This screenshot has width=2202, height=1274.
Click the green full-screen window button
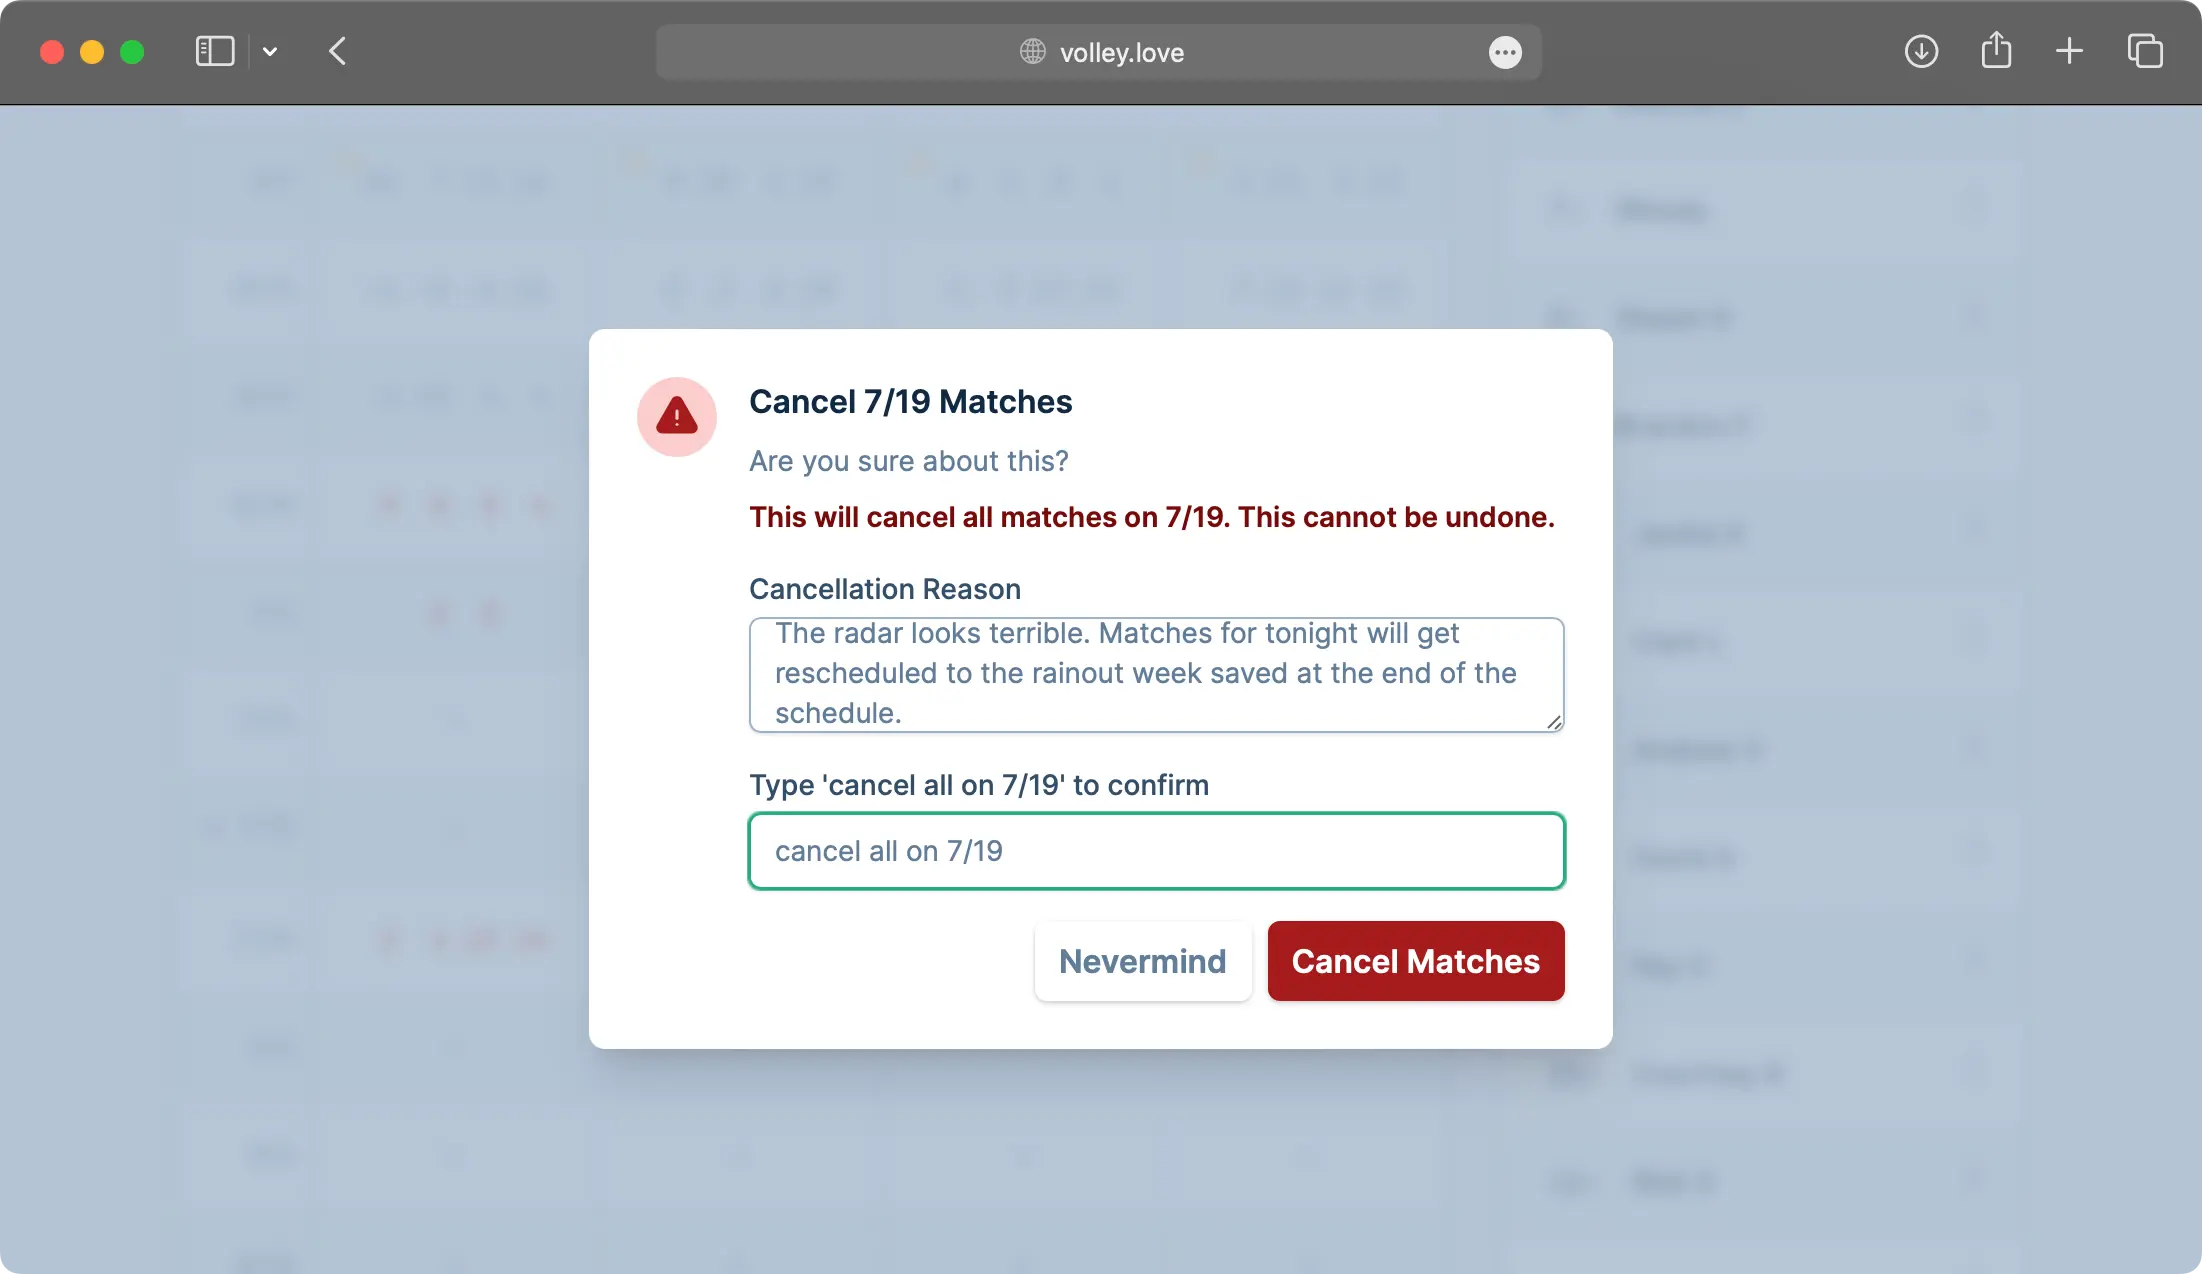tap(132, 52)
